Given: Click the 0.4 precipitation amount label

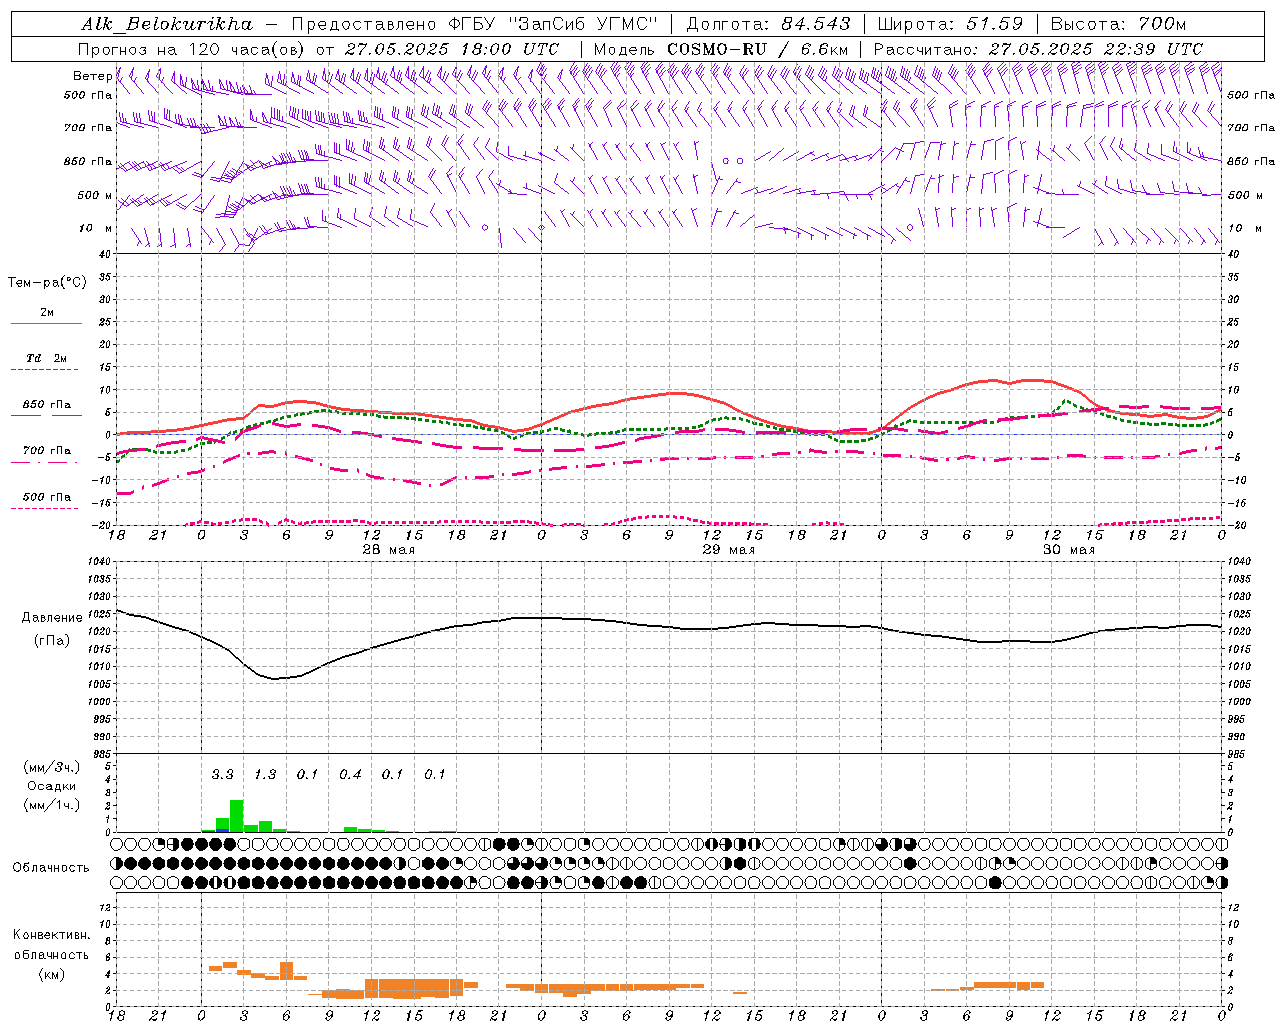Looking at the screenshot, I should click(350, 774).
